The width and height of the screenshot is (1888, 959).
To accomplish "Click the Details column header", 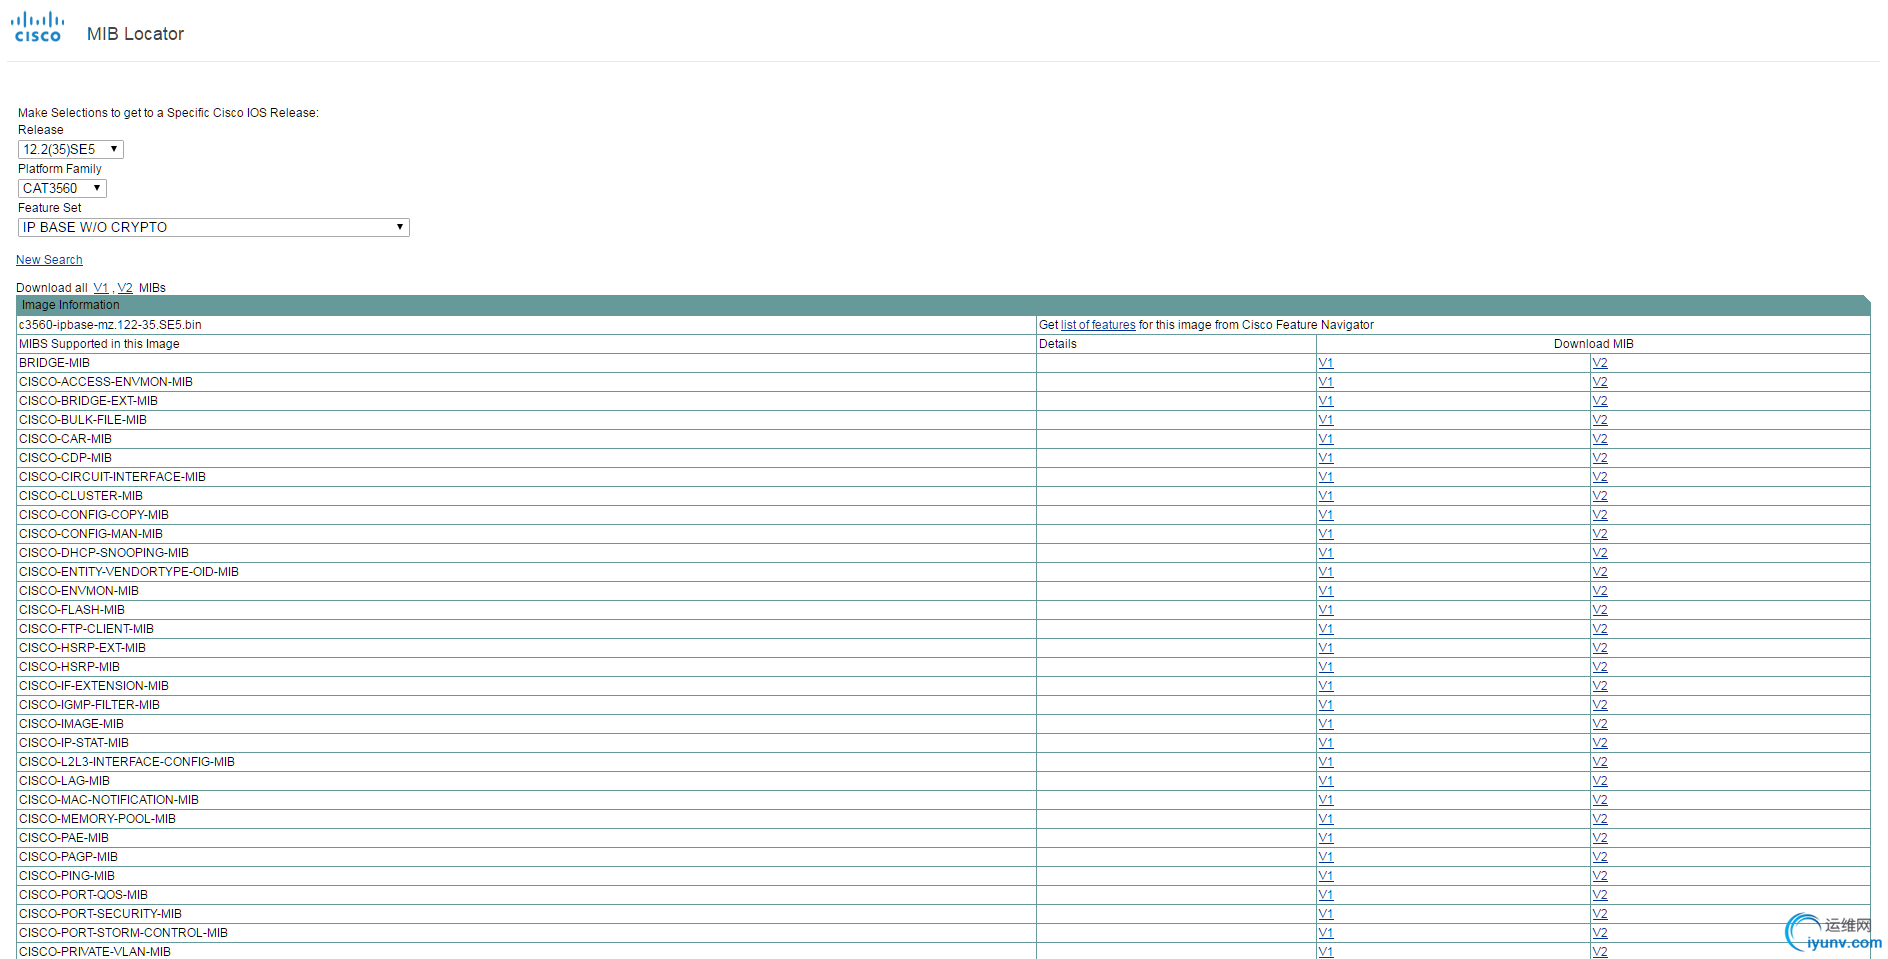I will tap(1176, 344).
